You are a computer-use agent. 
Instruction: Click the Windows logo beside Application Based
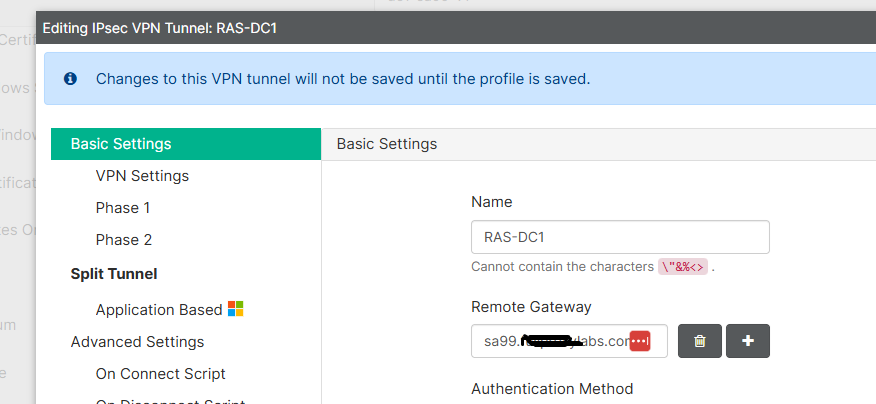point(236,309)
